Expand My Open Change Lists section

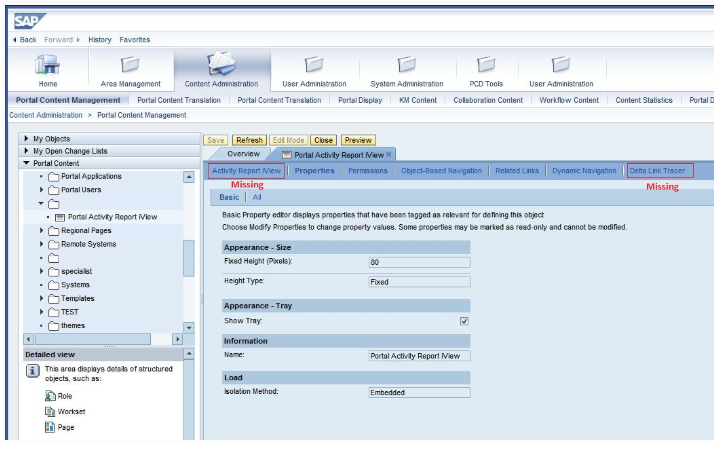click(26, 151)
